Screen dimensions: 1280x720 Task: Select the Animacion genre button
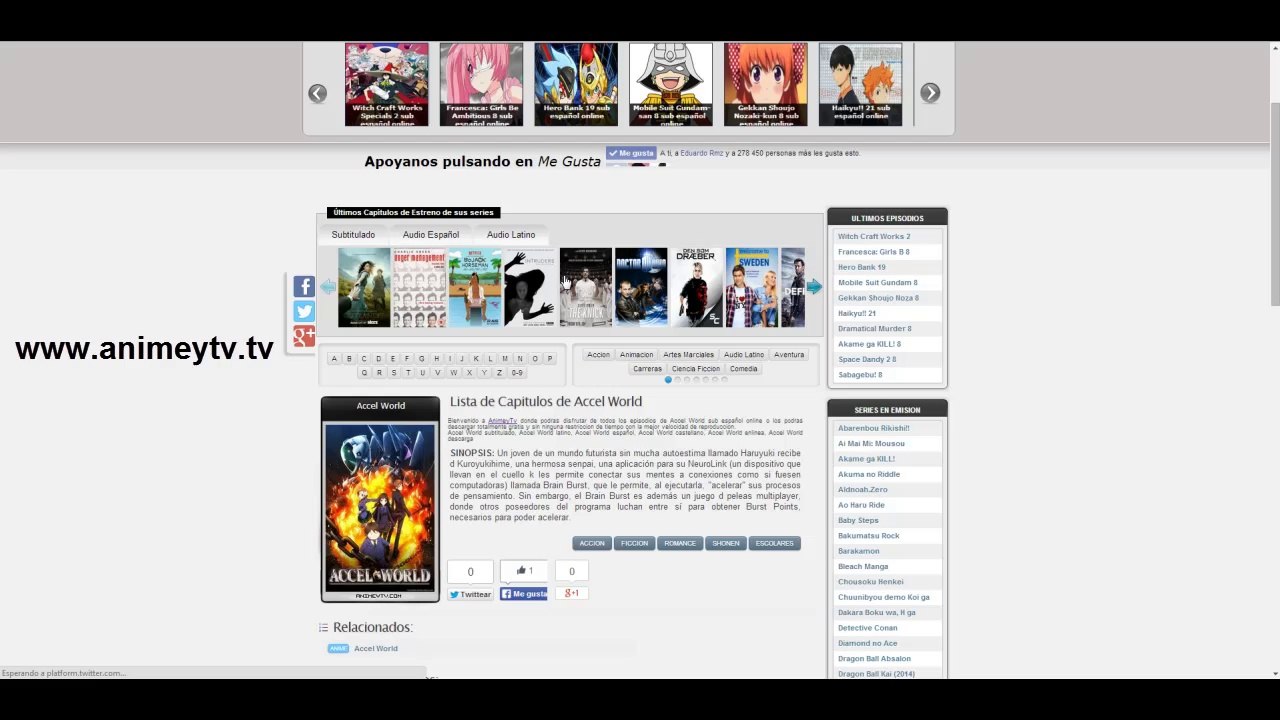tap(636, 354)
